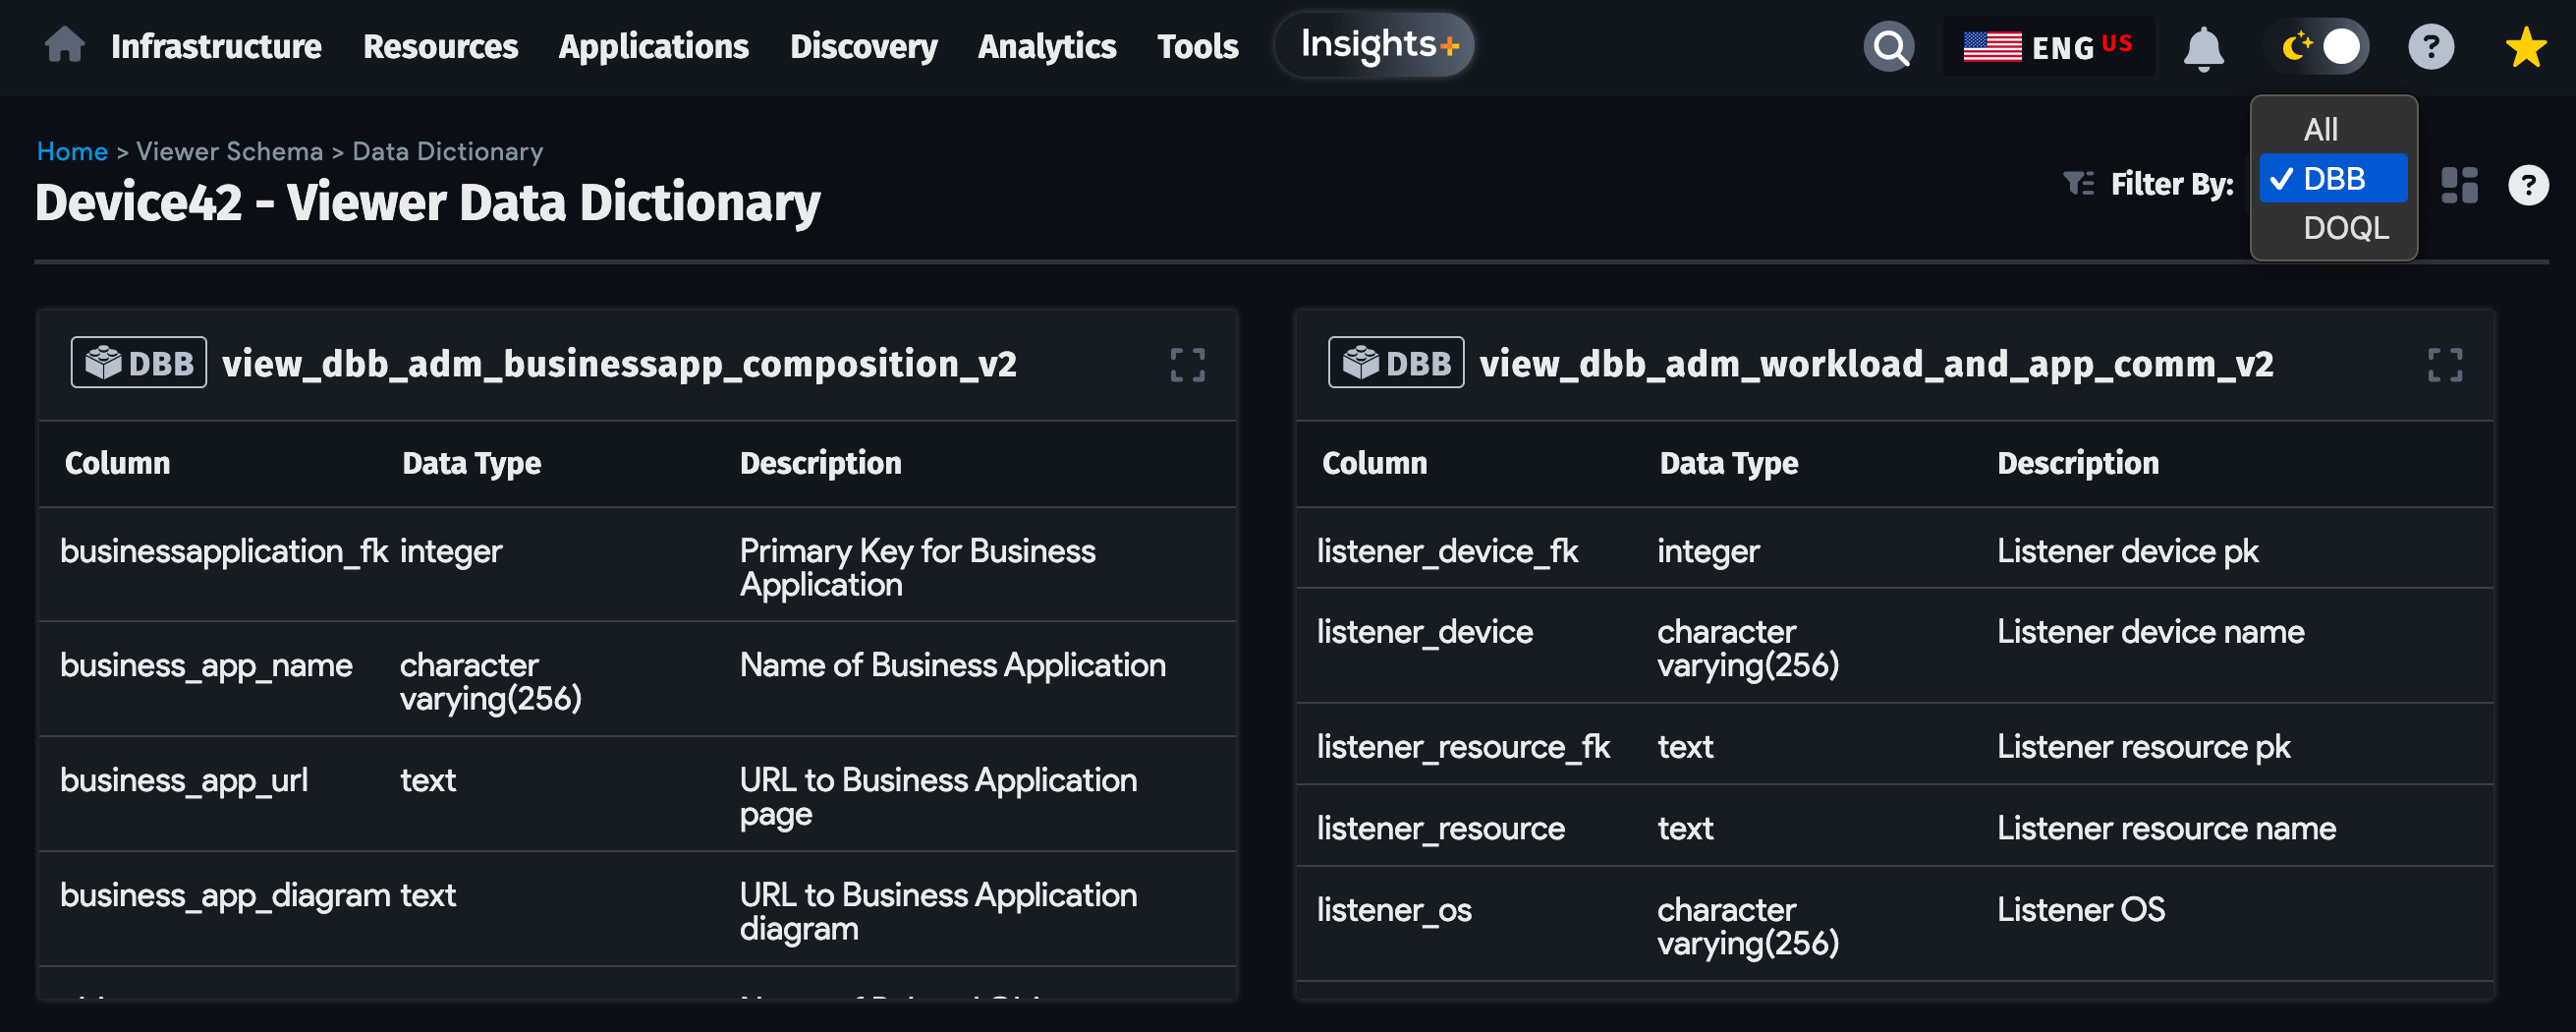Click 'Listener device pk' description

pos(2127,551)
